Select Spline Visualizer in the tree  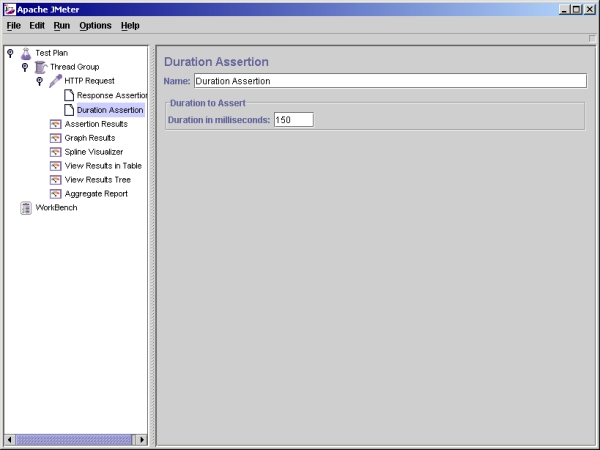pos(93,152)
